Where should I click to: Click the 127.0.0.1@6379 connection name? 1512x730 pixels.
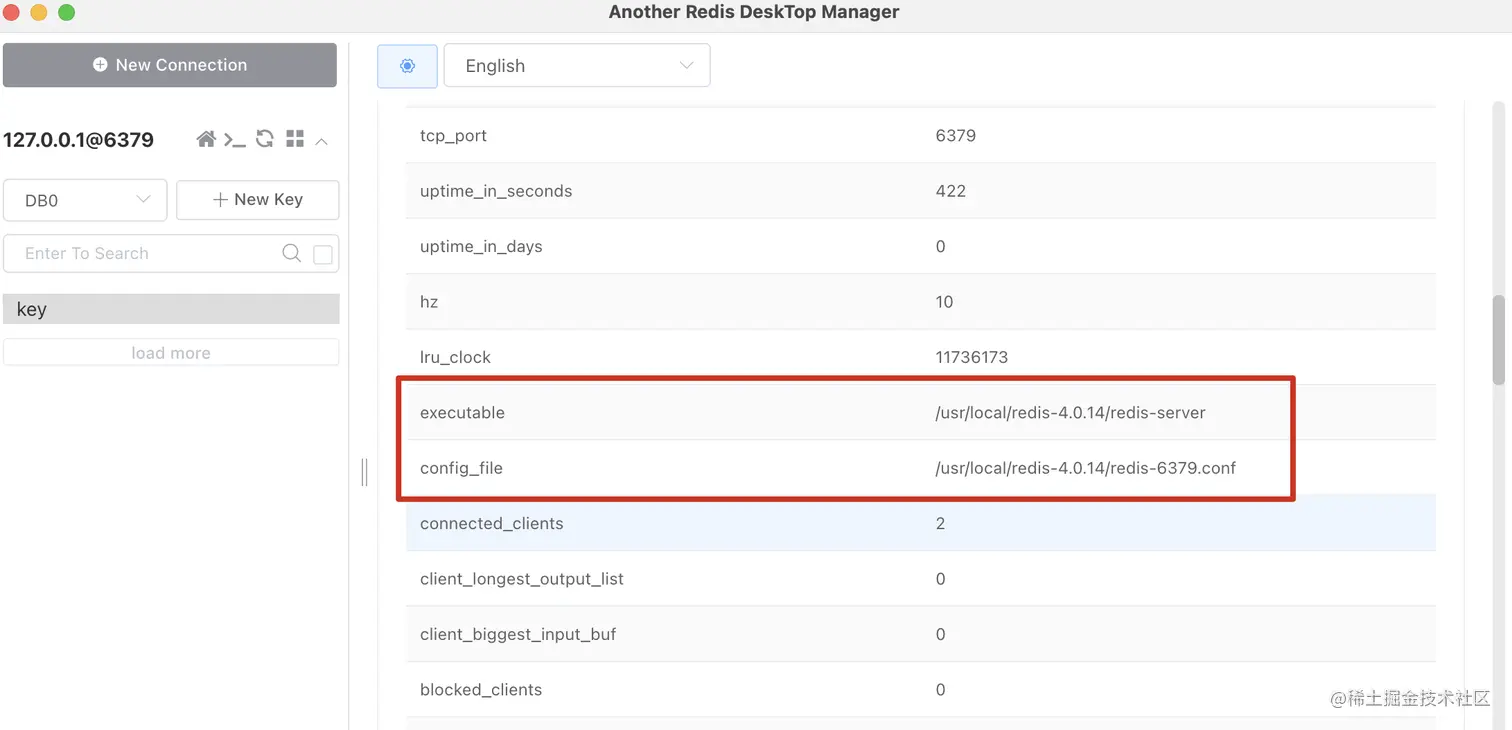point(79,140)
